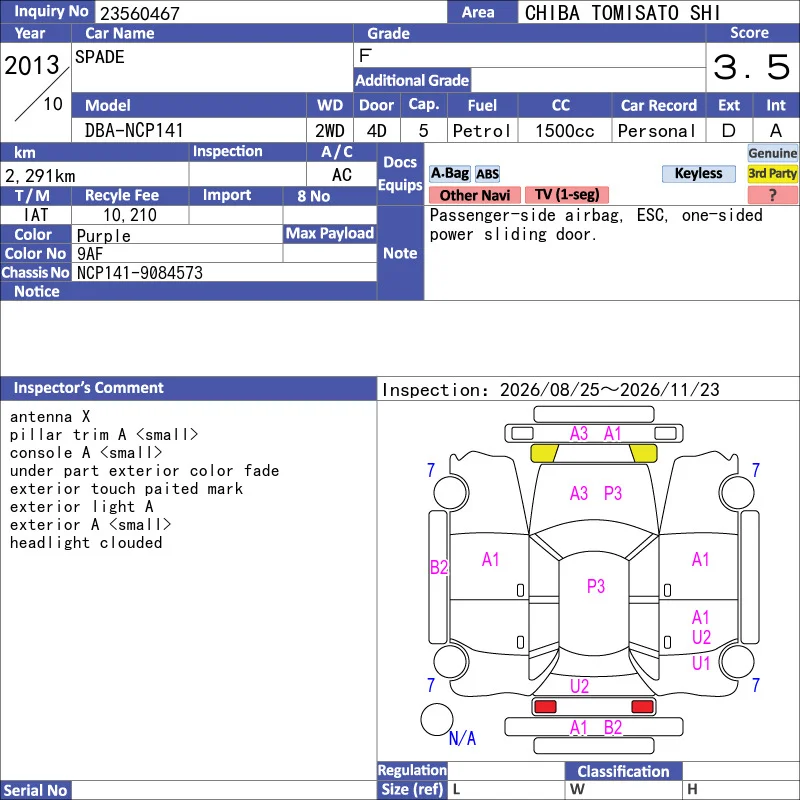Click the left yellow headlight on diagram
The width and height of the screenshot is (800, 800).
click(544, 453)
